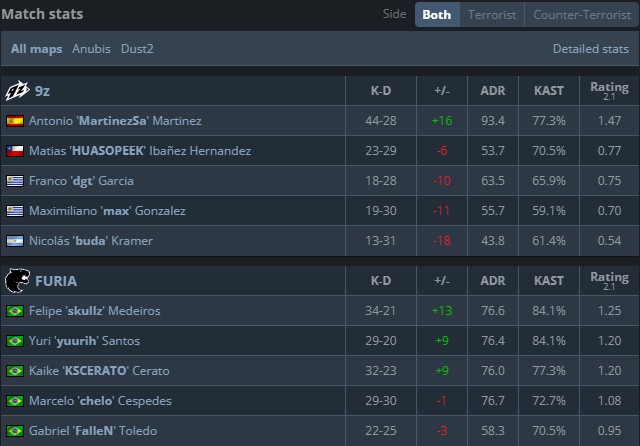640x446 pixels.
Task: Click the 9z team logo icon
Action: (x=17, y=91)
